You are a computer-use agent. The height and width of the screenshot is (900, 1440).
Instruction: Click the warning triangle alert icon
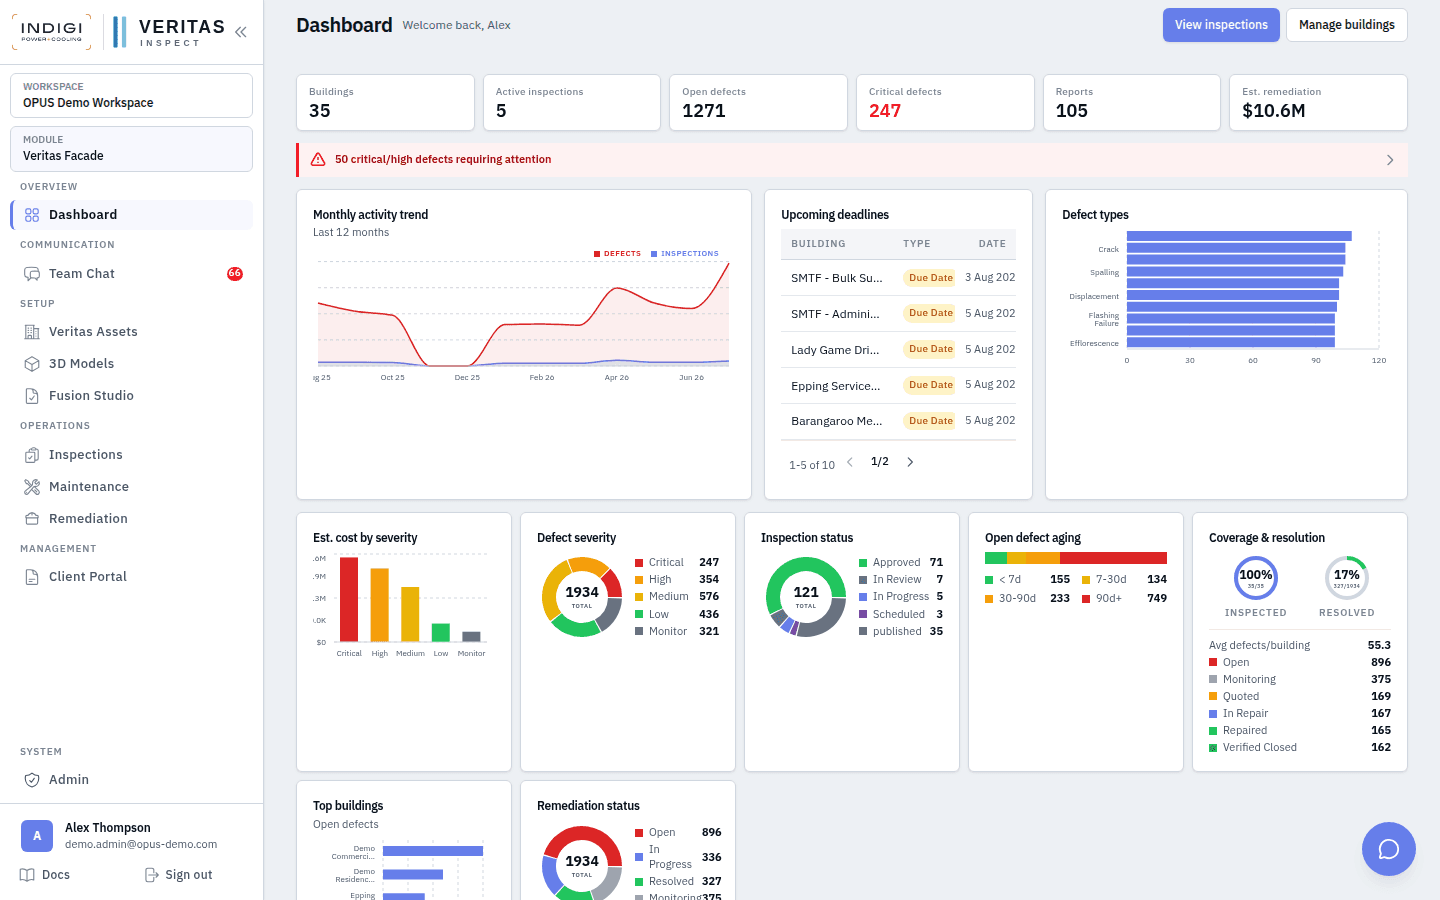tap(318, 160)
